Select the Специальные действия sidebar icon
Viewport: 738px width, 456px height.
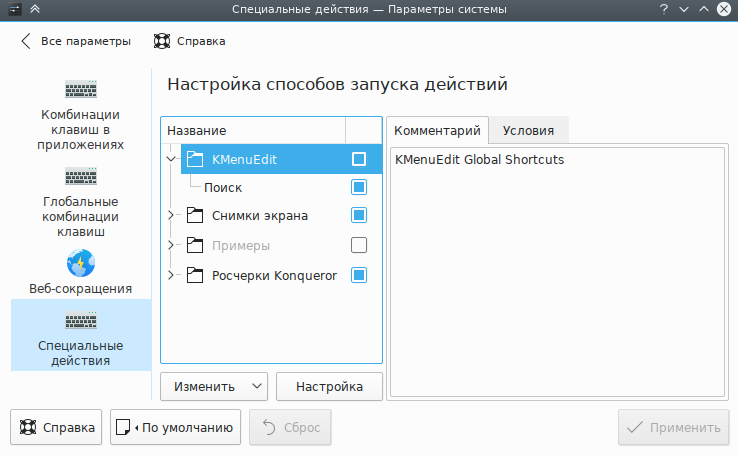(81, 321)
